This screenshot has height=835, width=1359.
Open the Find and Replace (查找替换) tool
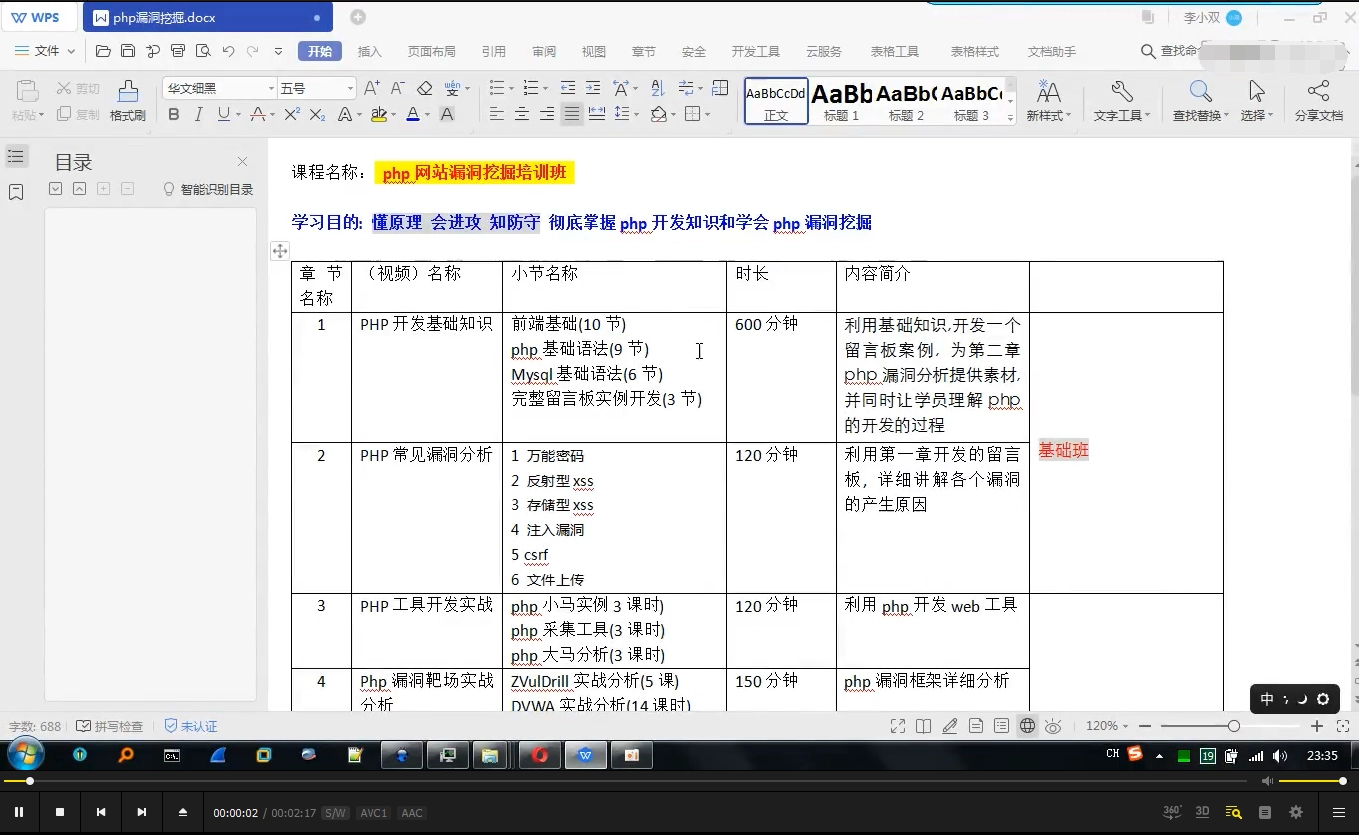[x=1199, y=96]
